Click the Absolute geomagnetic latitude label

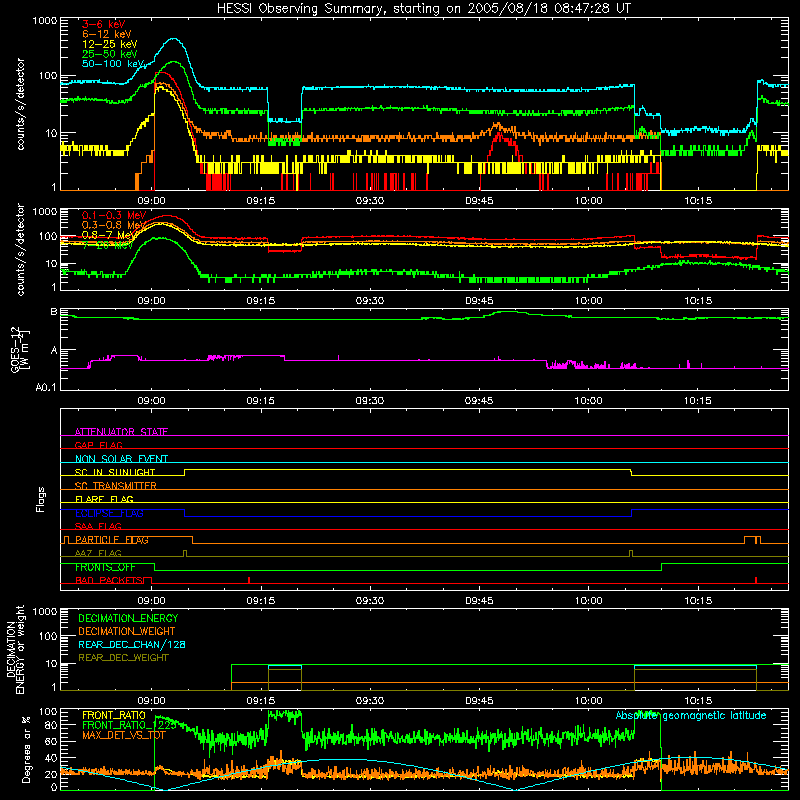pos(691,716)
